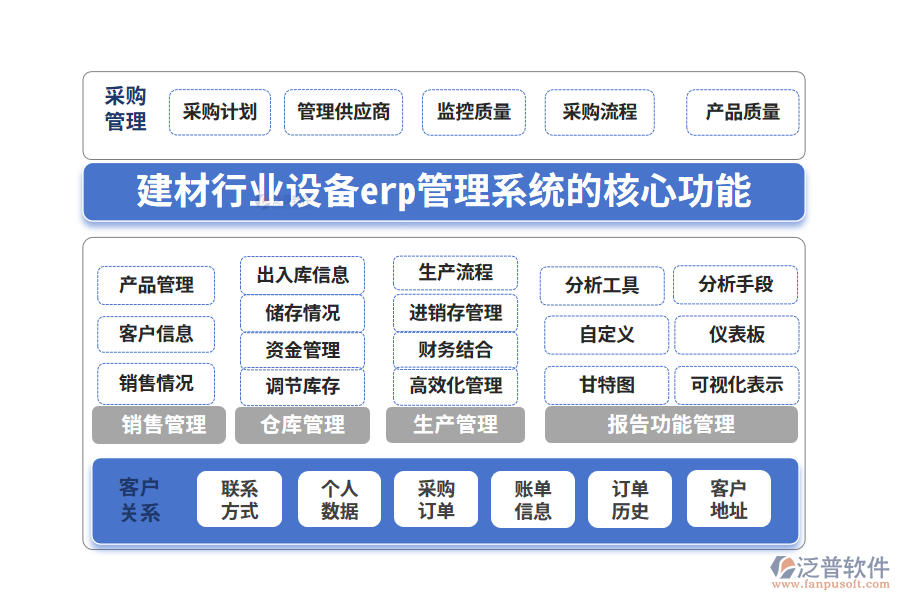Switch to the 销售管理 section tab
Image resolution: width=900 pixels, height=600 pixels.
[x=159, y=425]
